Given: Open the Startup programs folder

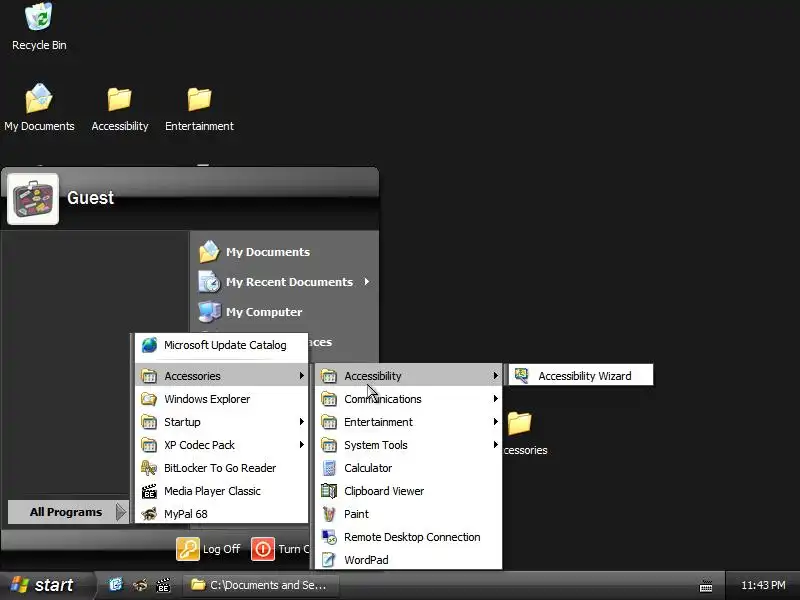Looking at the screenshot, I should [x=221, y=422].
